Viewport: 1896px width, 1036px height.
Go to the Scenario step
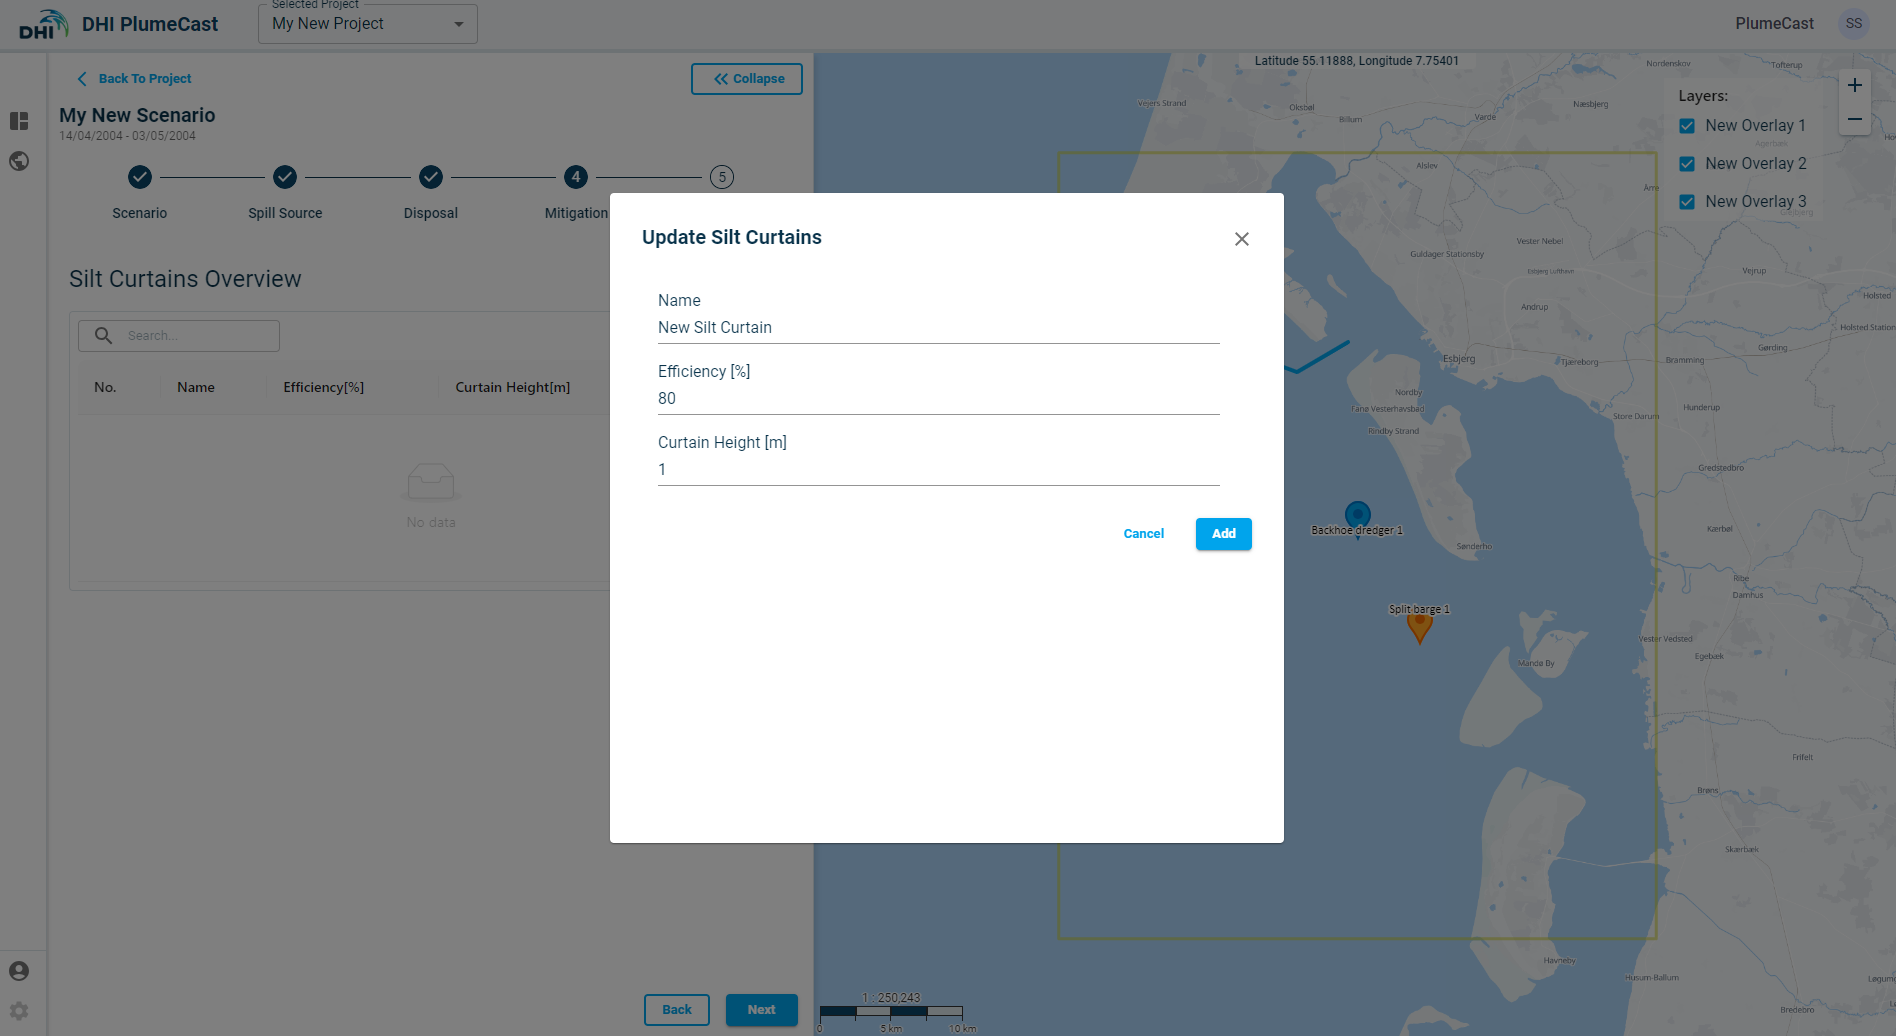pyautogui.click(x=140, y=178)
